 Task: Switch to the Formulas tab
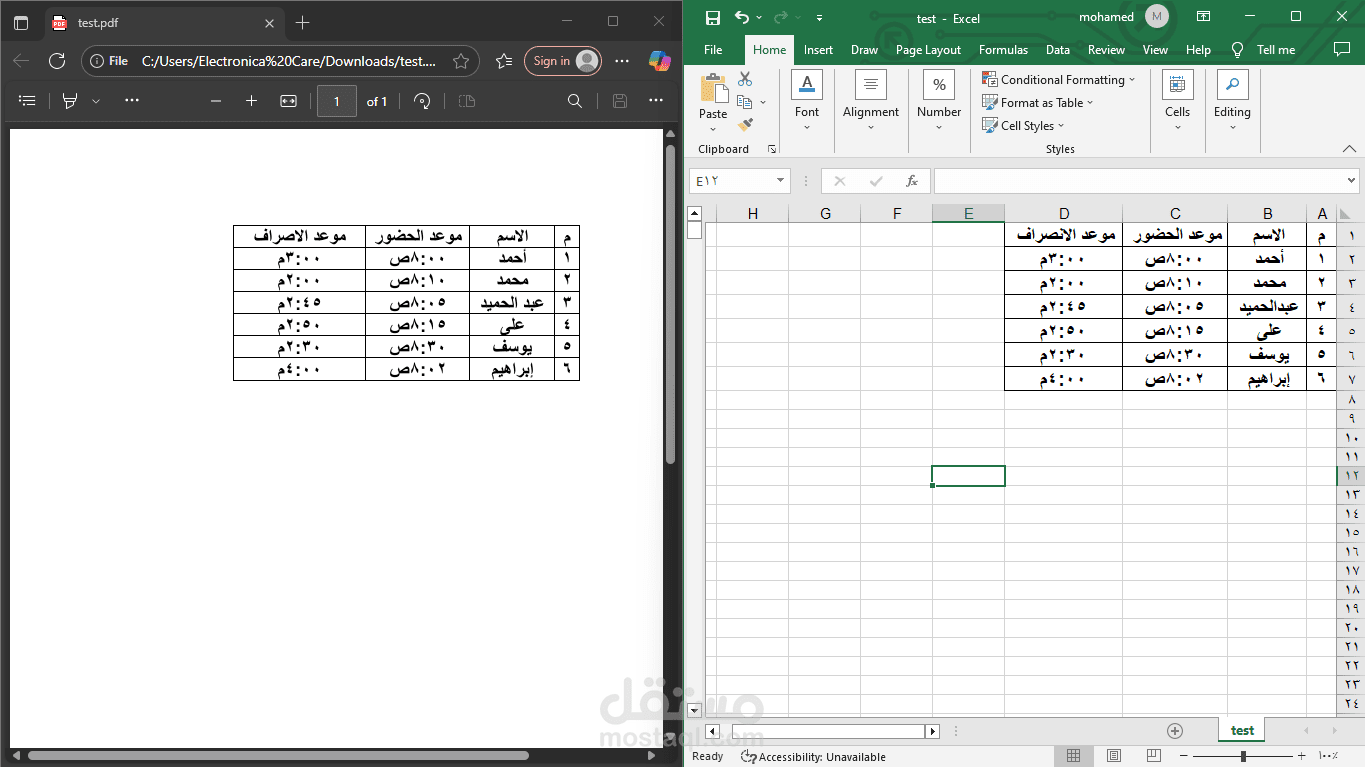coord(1003,50)
